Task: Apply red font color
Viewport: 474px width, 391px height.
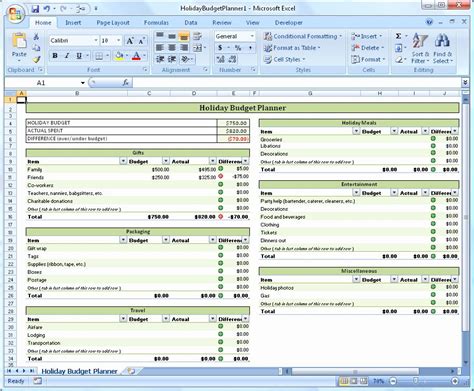Action: [136, 56]
